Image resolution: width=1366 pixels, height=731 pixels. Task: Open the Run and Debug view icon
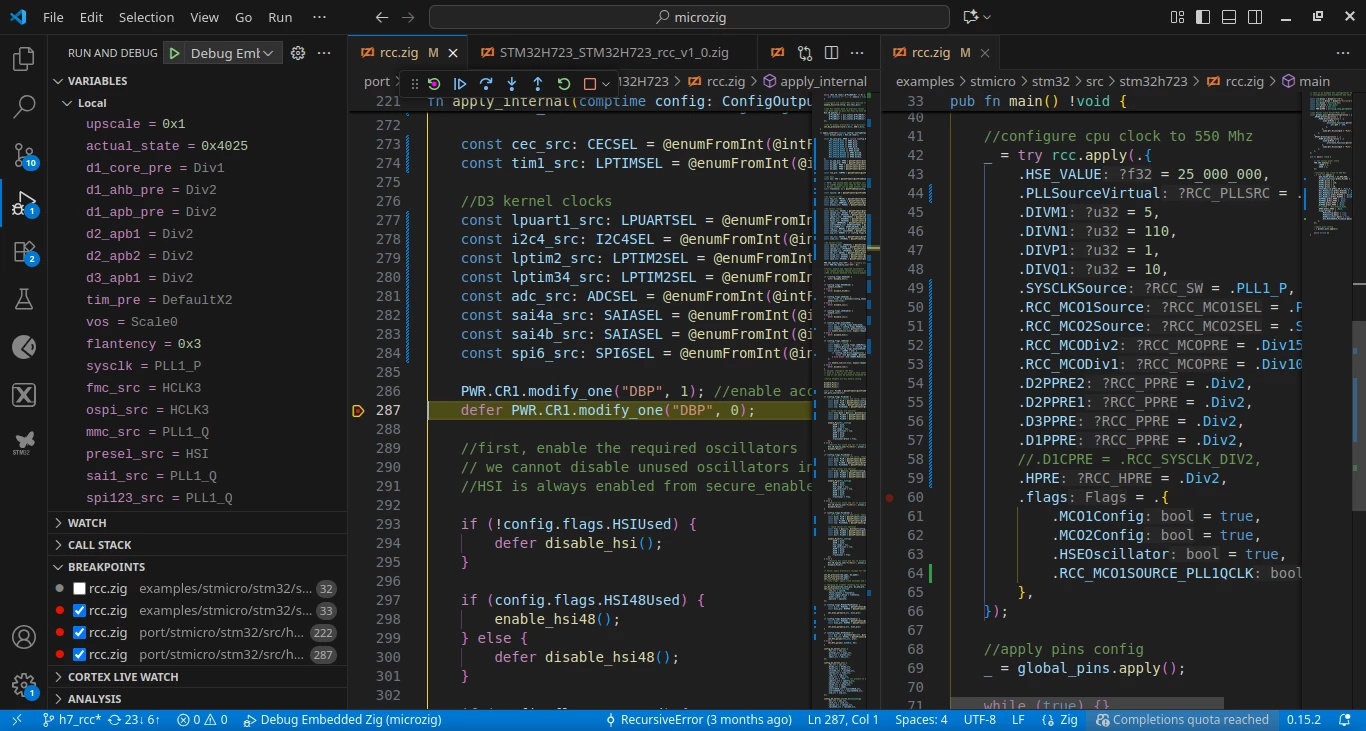coord(24,203)
